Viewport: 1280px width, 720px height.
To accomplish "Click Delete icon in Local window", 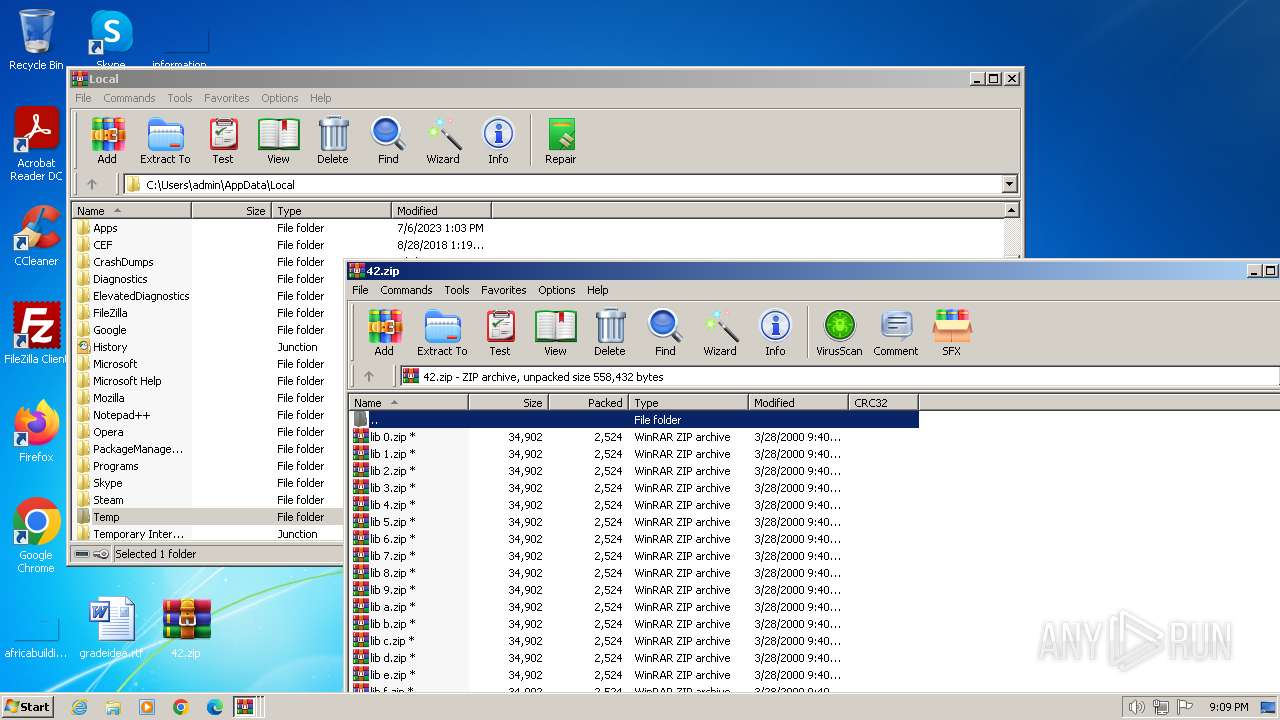I will pyautogui.click(x=333, y=140).
